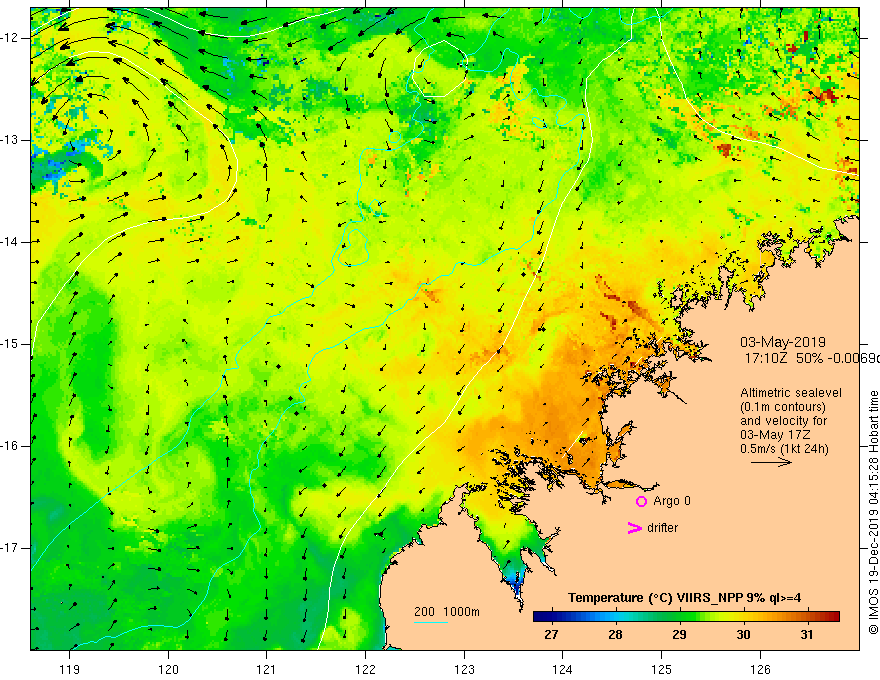Click the 'Altimetric sealevel' legend text
The image size is (880, 680).
[x=791, y=393]
